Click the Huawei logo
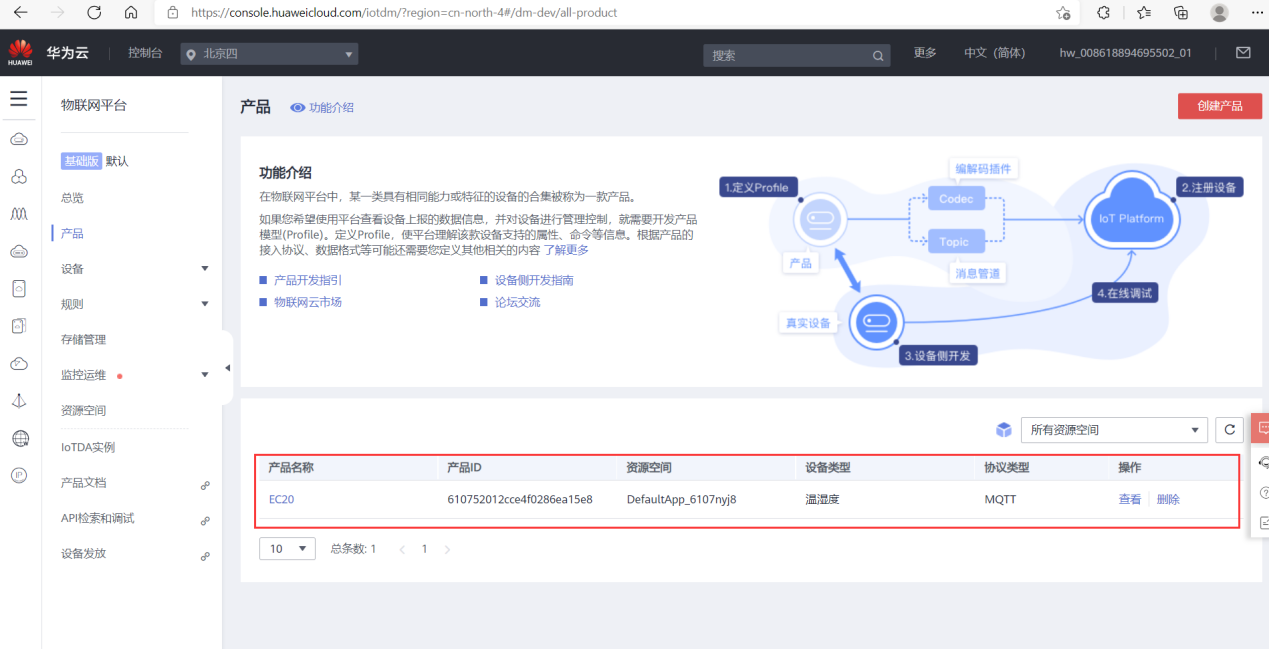The image size is (1269, 649). pos(20,52)
